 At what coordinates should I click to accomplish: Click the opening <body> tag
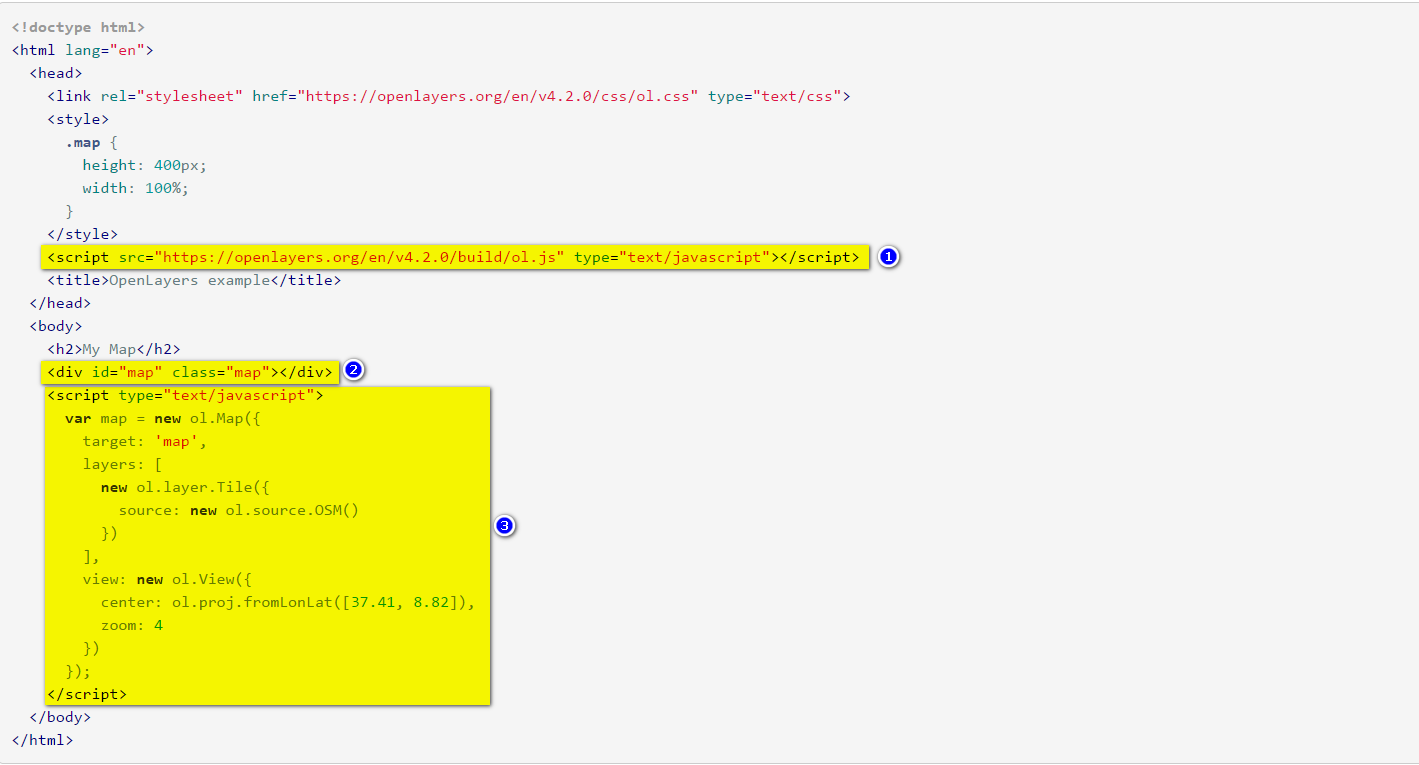tap(56, 326)
